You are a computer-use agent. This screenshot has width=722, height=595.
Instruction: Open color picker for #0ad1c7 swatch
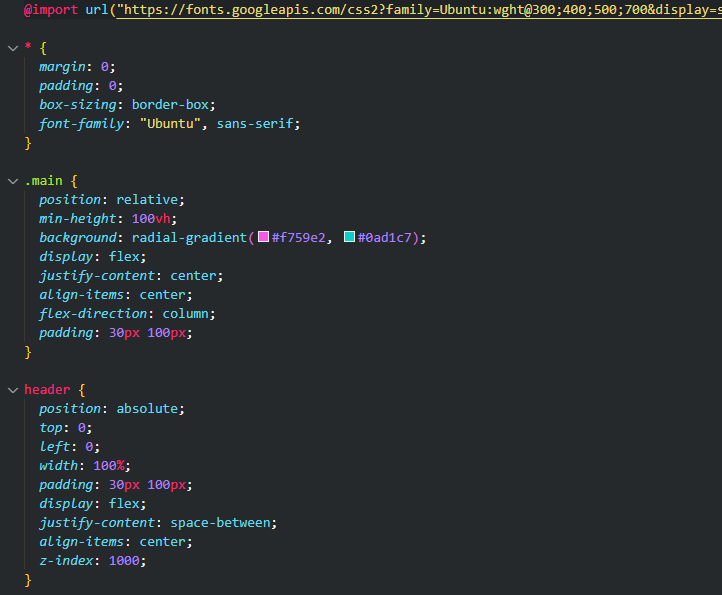tap(349, 237)
